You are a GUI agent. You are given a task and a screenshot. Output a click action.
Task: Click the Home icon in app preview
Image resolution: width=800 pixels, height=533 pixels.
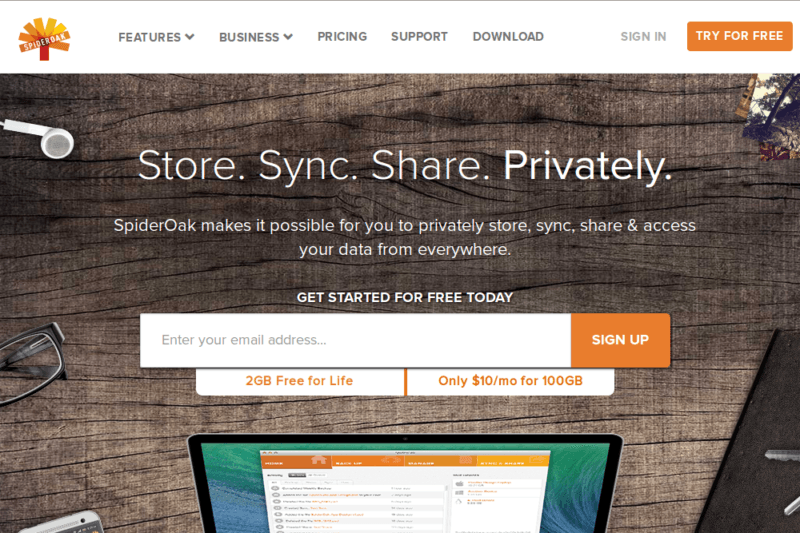318,460
